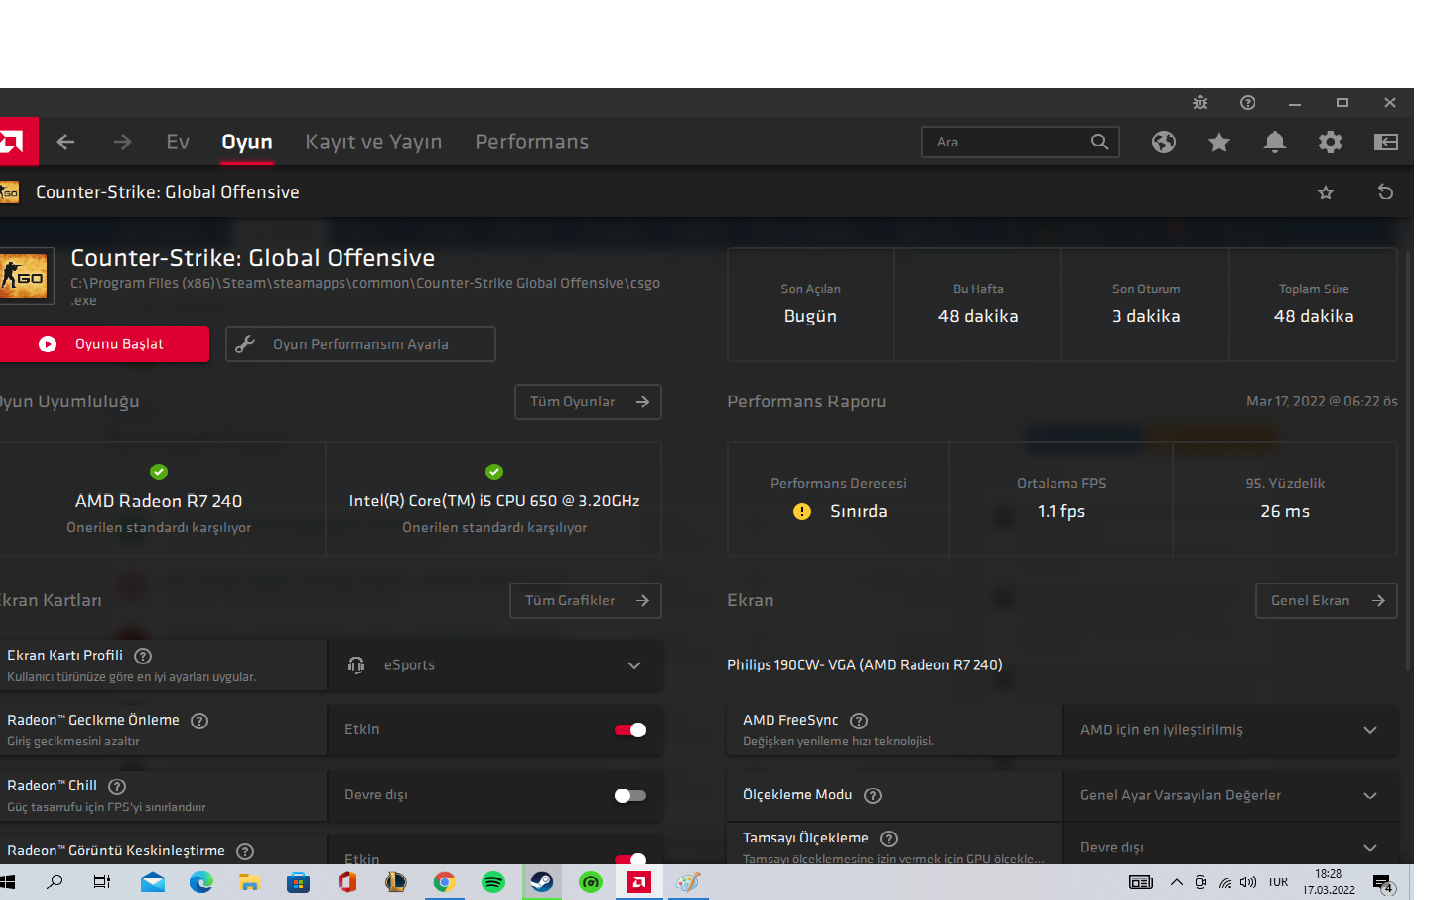Open Spotify from the taskbar
This screenshot has width=1440, height=900.
tap(493, 882)
